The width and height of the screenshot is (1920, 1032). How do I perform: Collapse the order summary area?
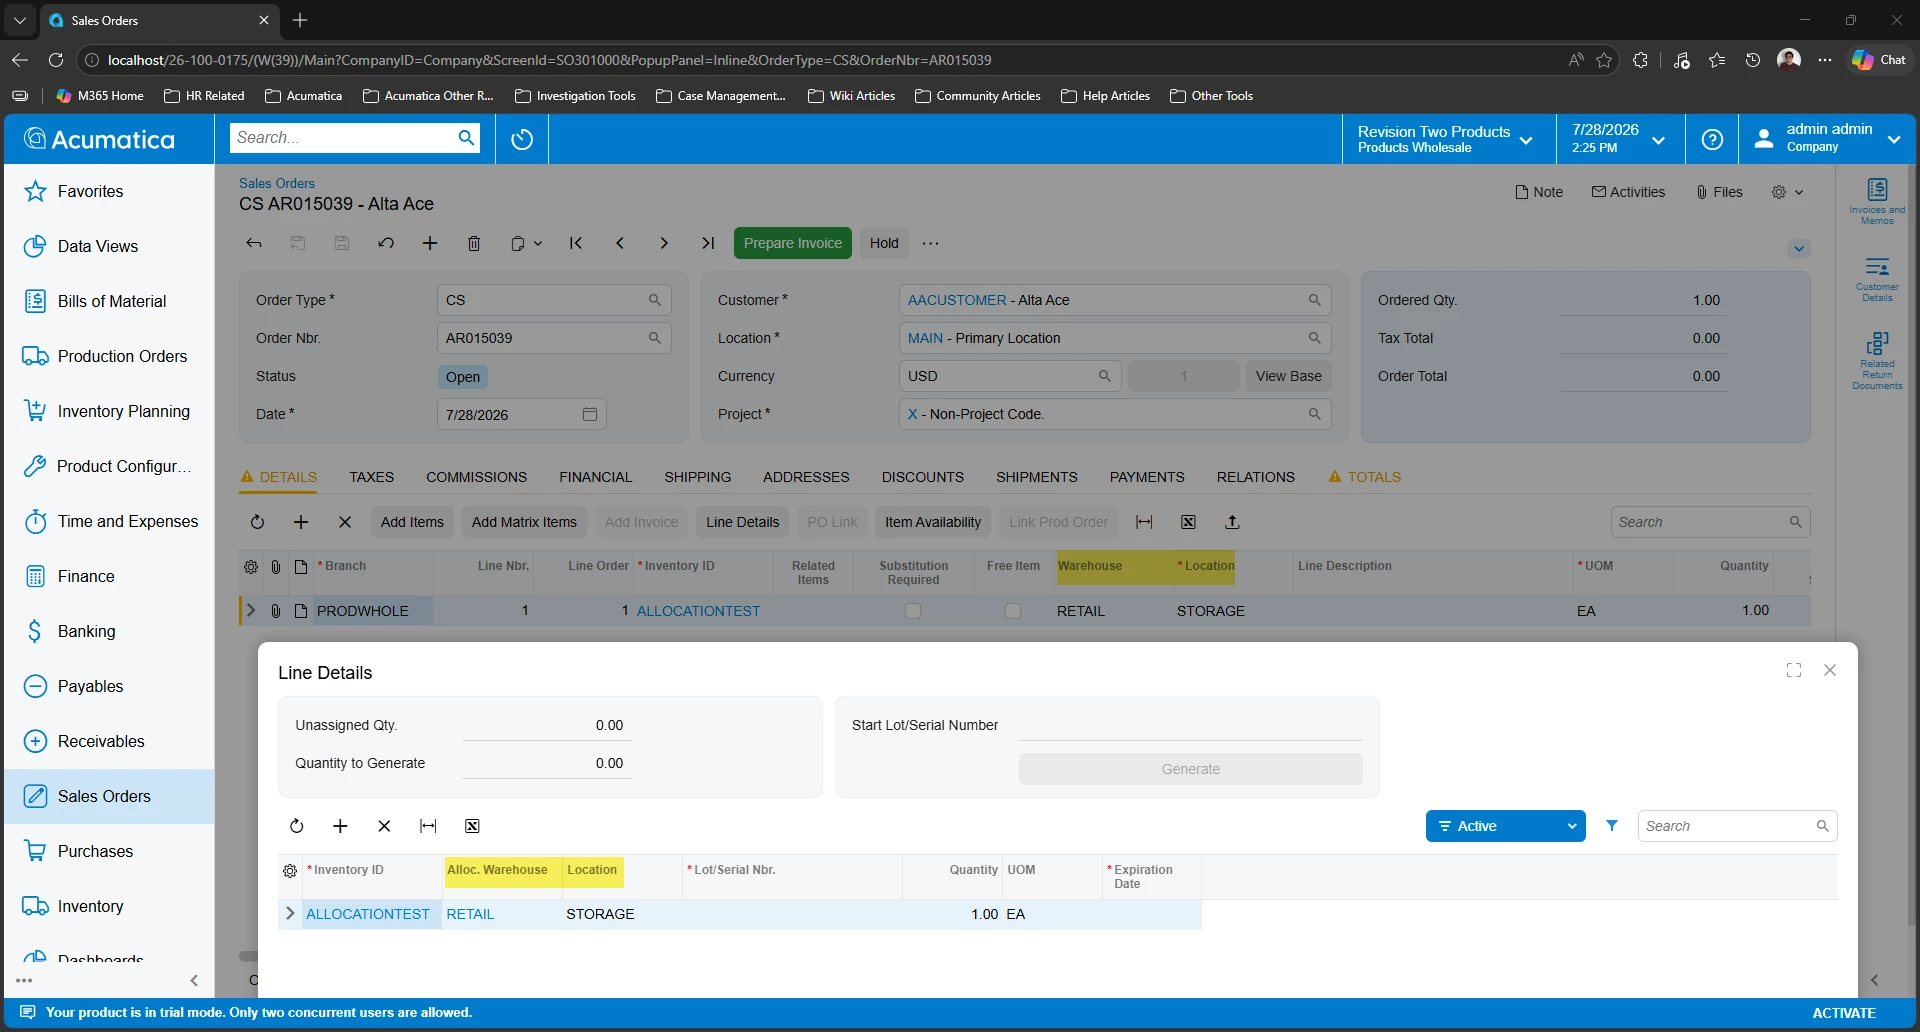1799,248
